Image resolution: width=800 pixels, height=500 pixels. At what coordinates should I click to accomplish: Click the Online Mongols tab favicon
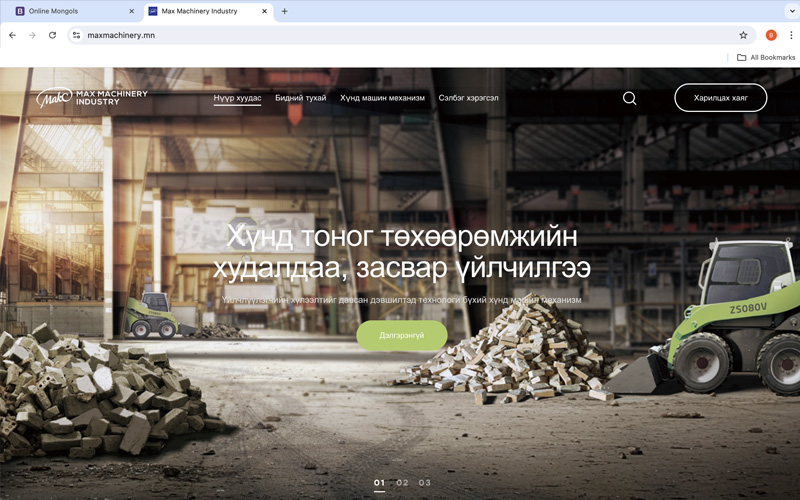(20, 11)
